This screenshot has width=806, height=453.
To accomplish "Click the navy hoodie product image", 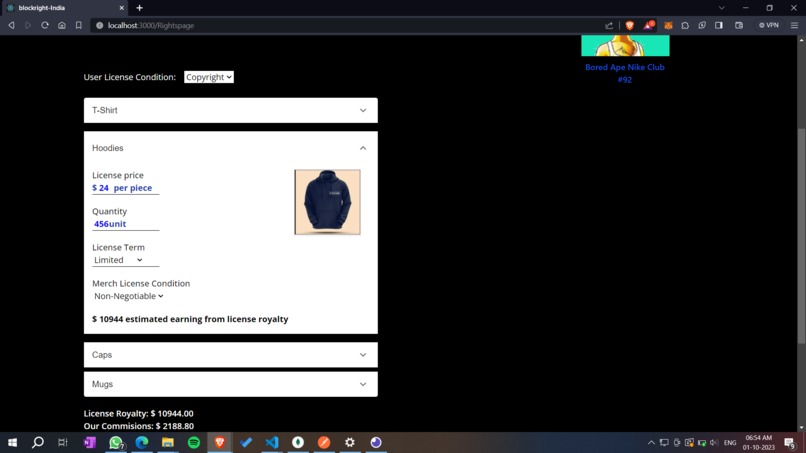I will [x=327, y=202].
